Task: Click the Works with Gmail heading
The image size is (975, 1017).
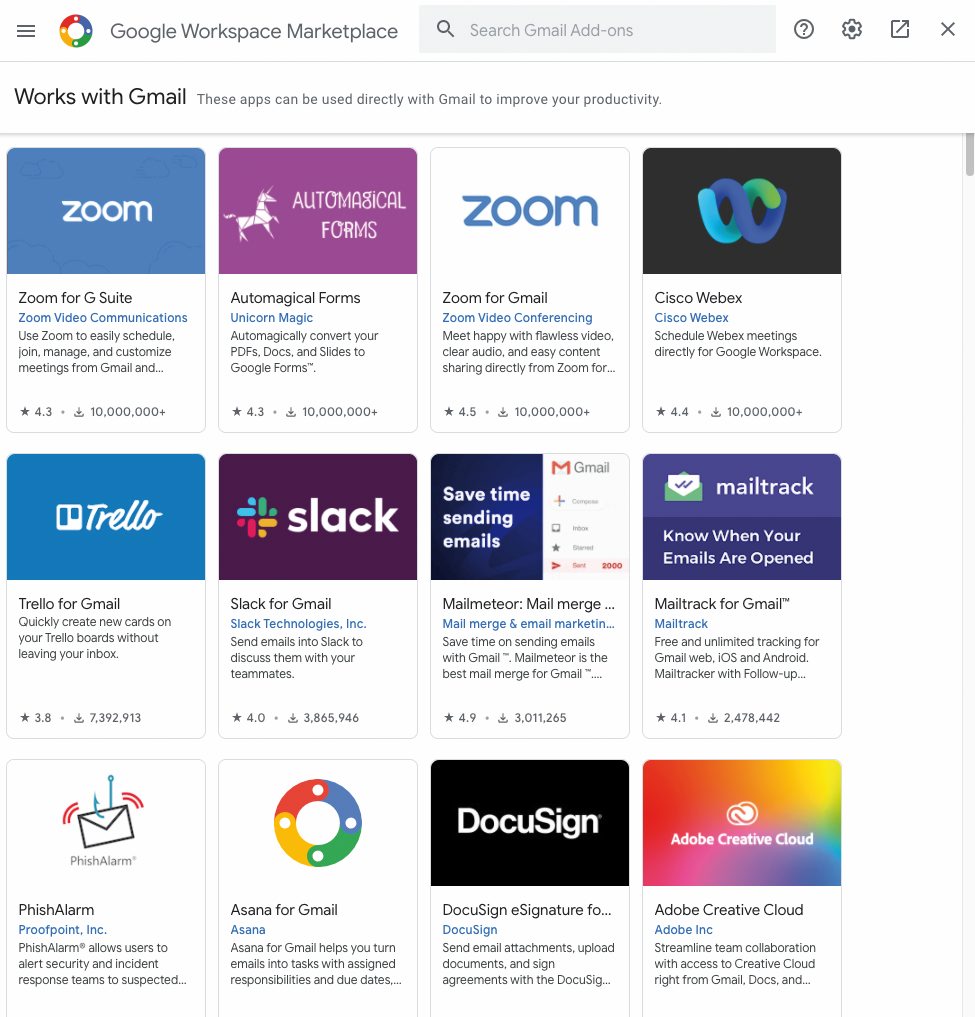Action: (x=100, y=97)
